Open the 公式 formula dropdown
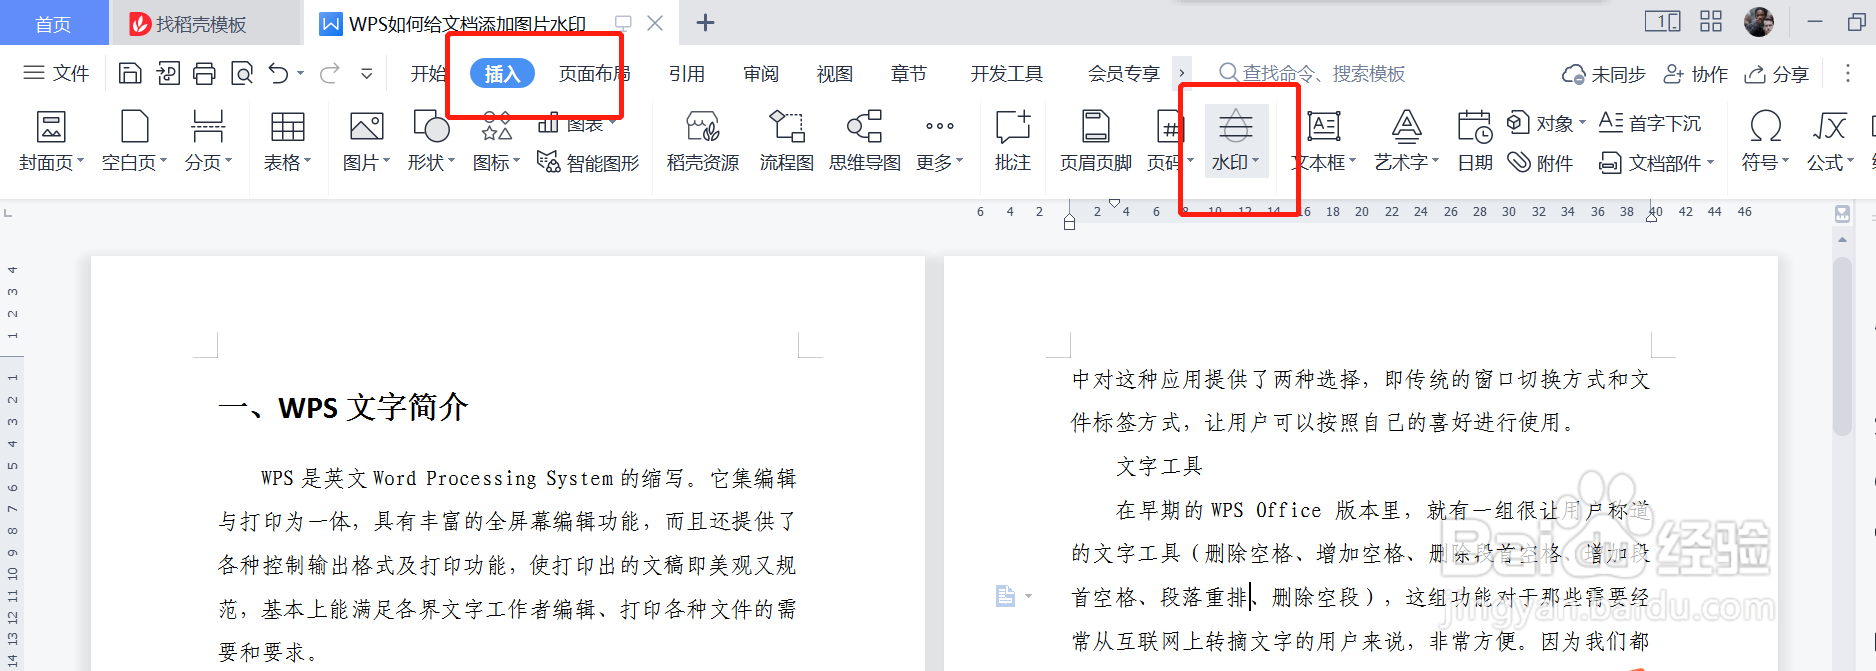 click(1830, 141)
